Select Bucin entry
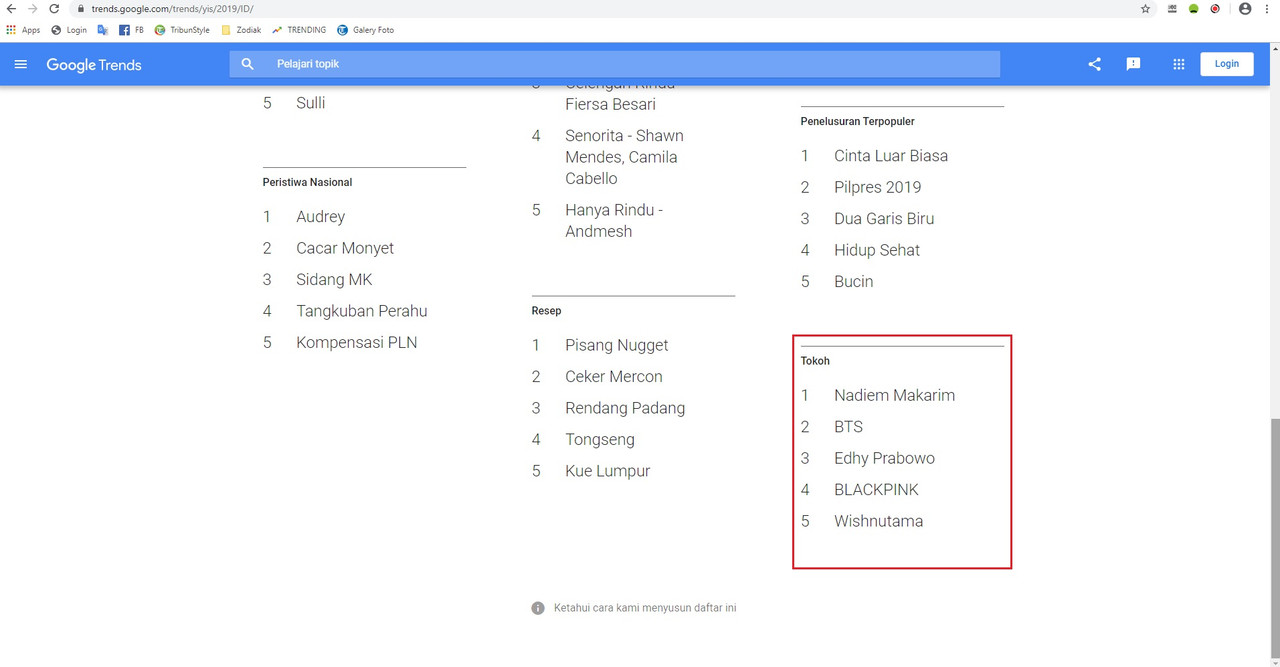1280x667 pixels. click(x=853, y=282)
